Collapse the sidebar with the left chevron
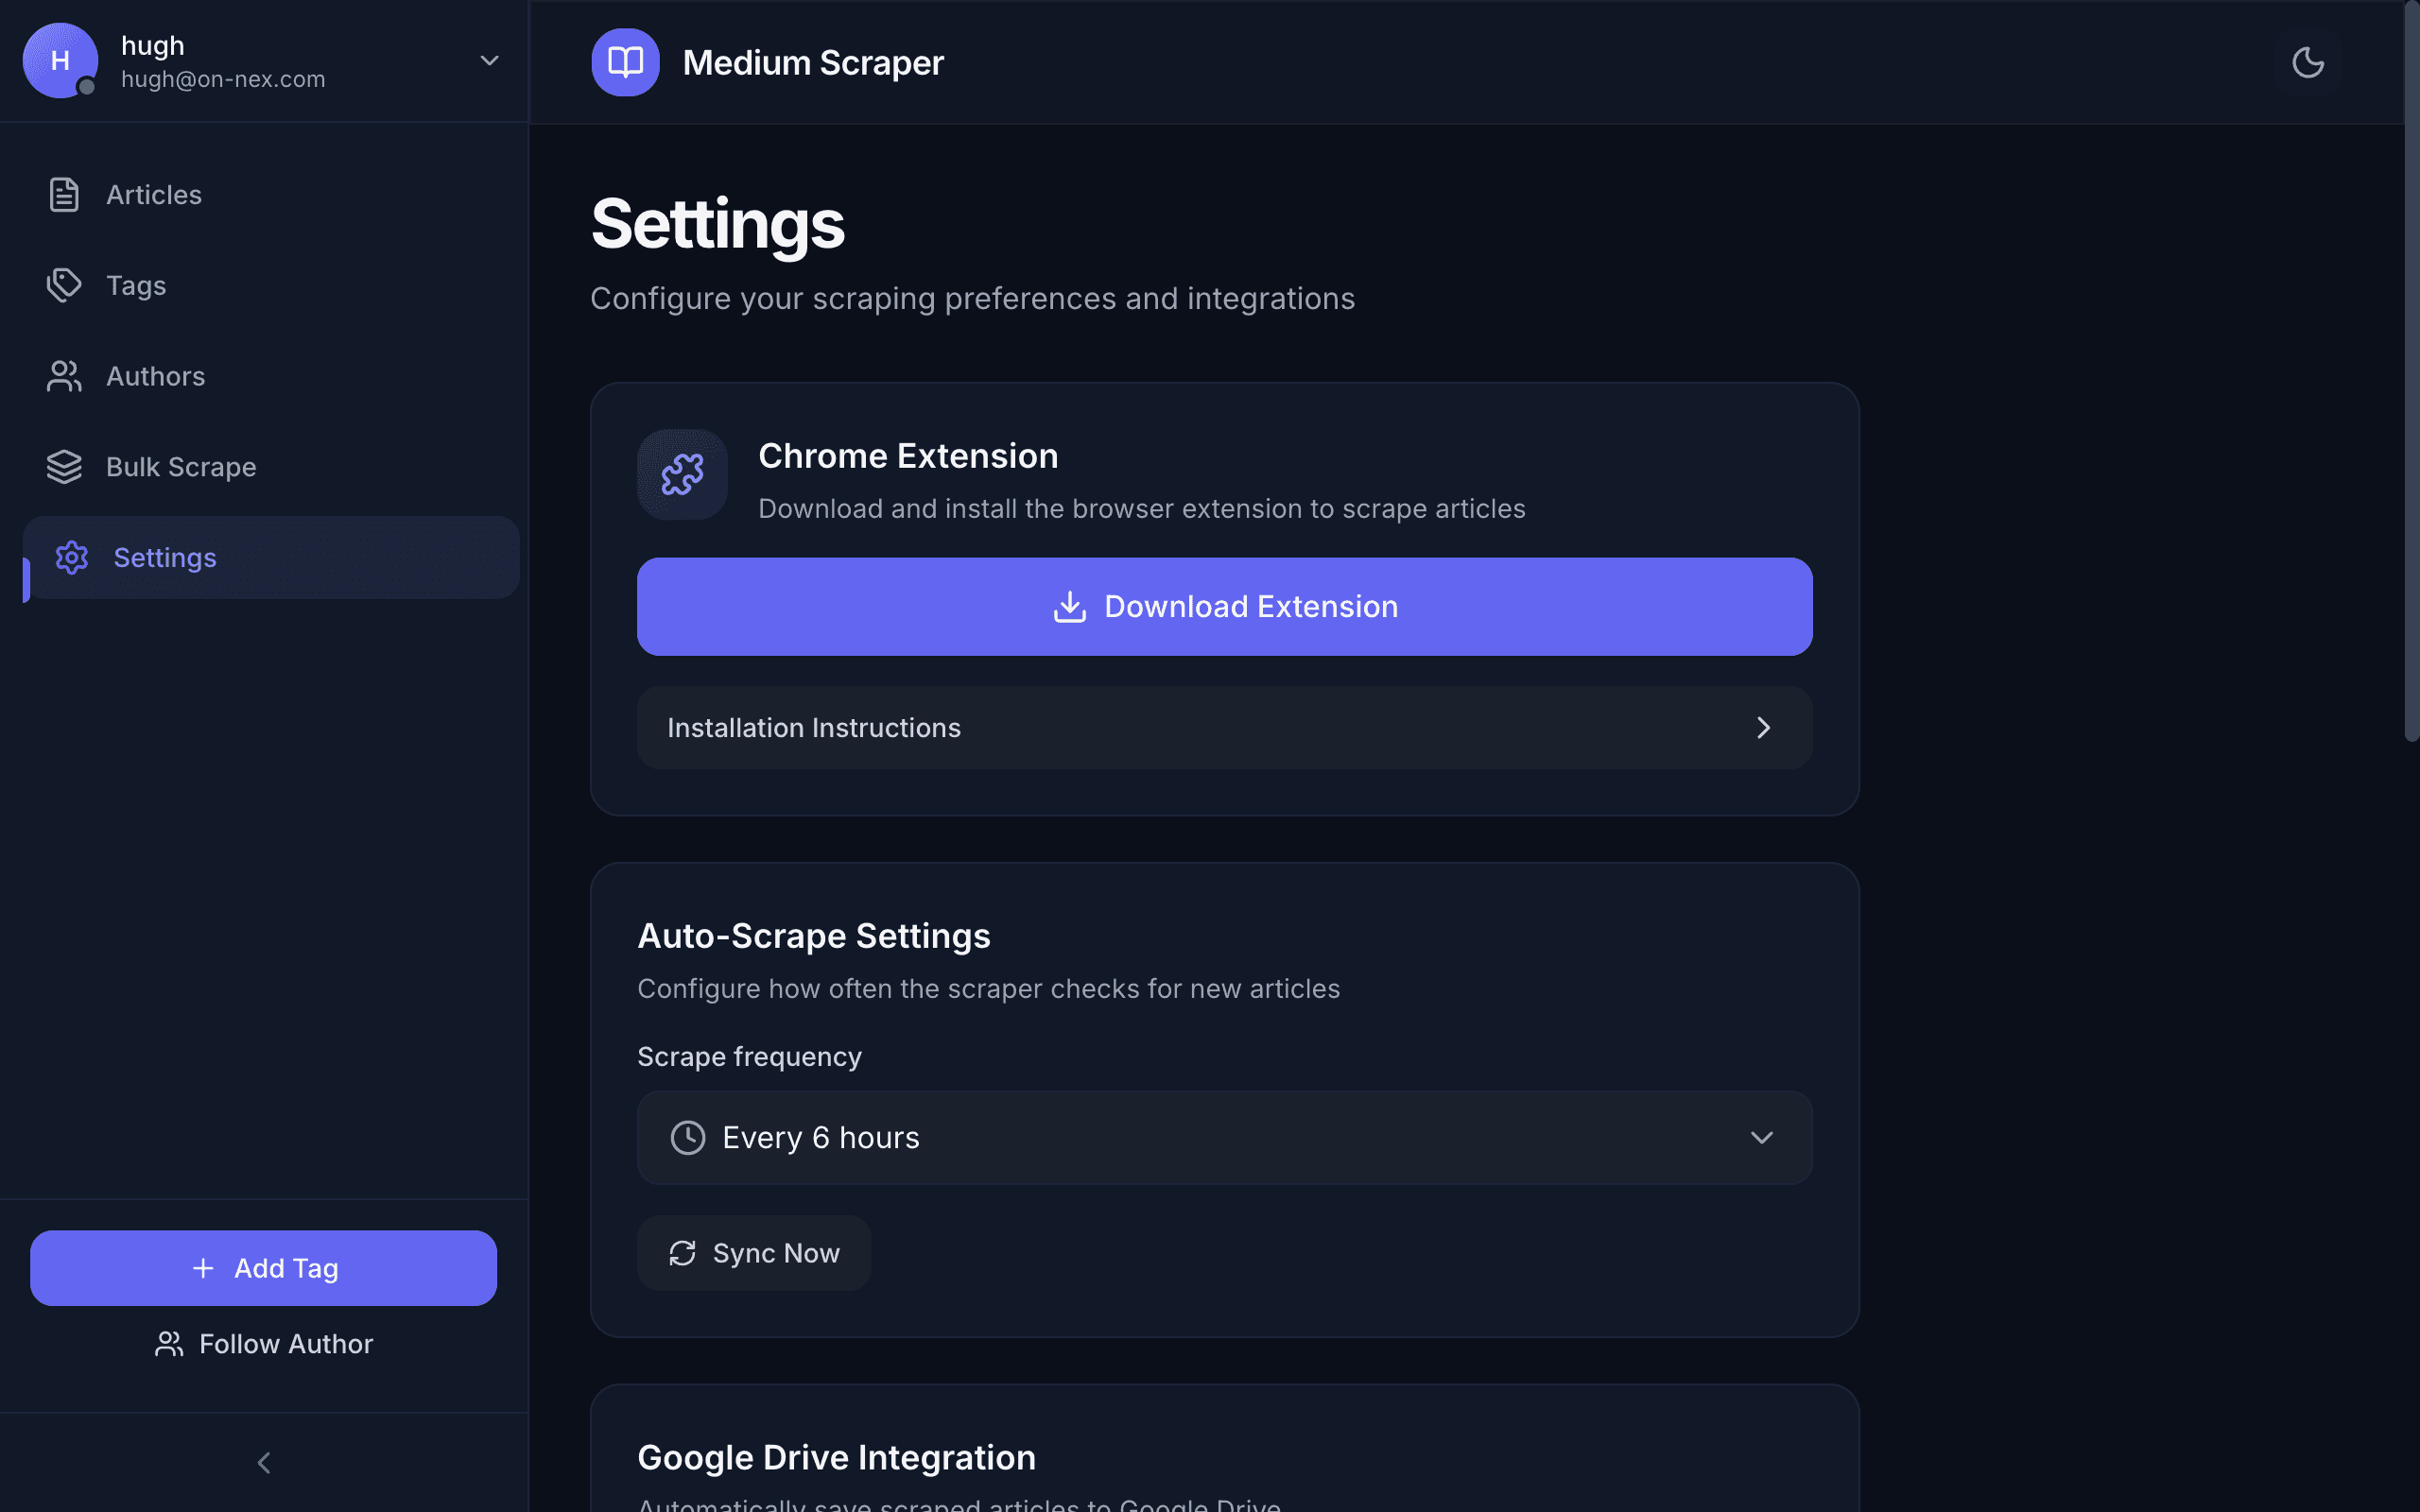Viewport: 2420px width, 1512px height. coord(264,1462)
